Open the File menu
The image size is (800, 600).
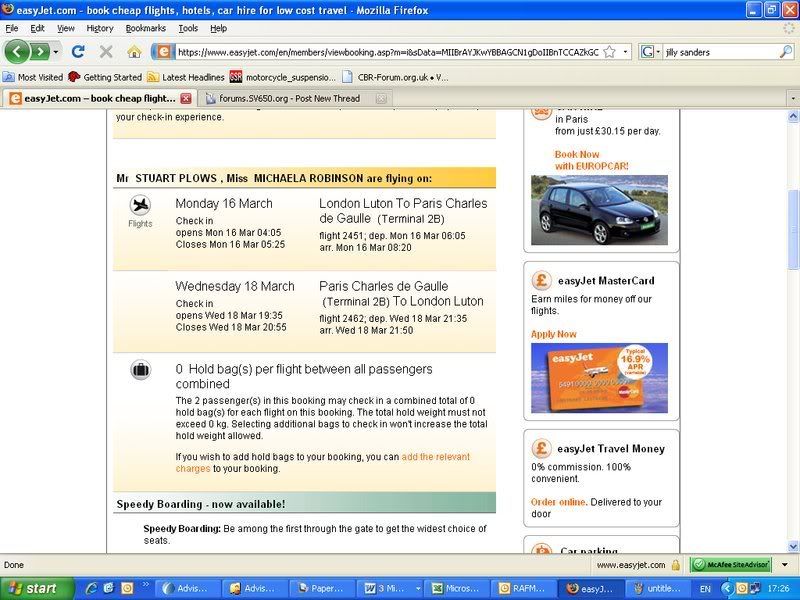point(12,28)
